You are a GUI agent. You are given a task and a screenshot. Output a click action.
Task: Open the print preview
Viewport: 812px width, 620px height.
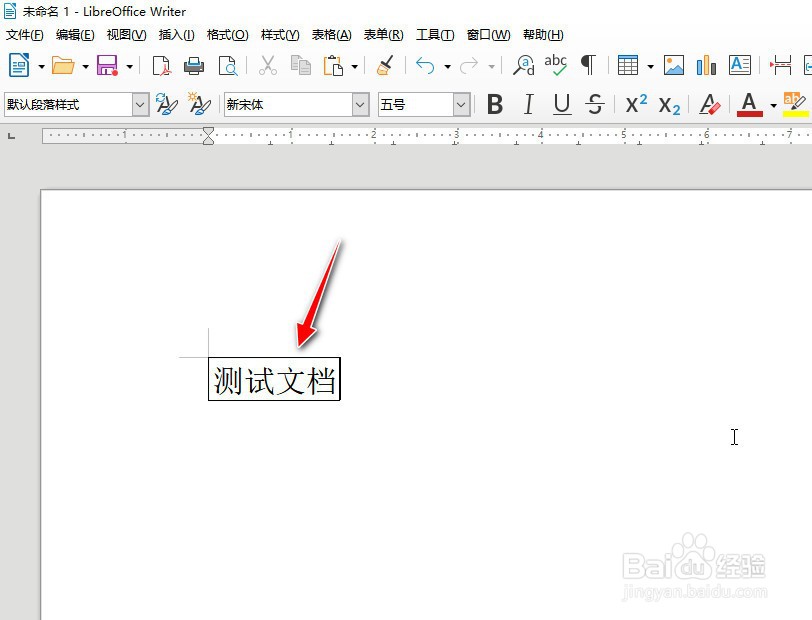coord(228,65)
